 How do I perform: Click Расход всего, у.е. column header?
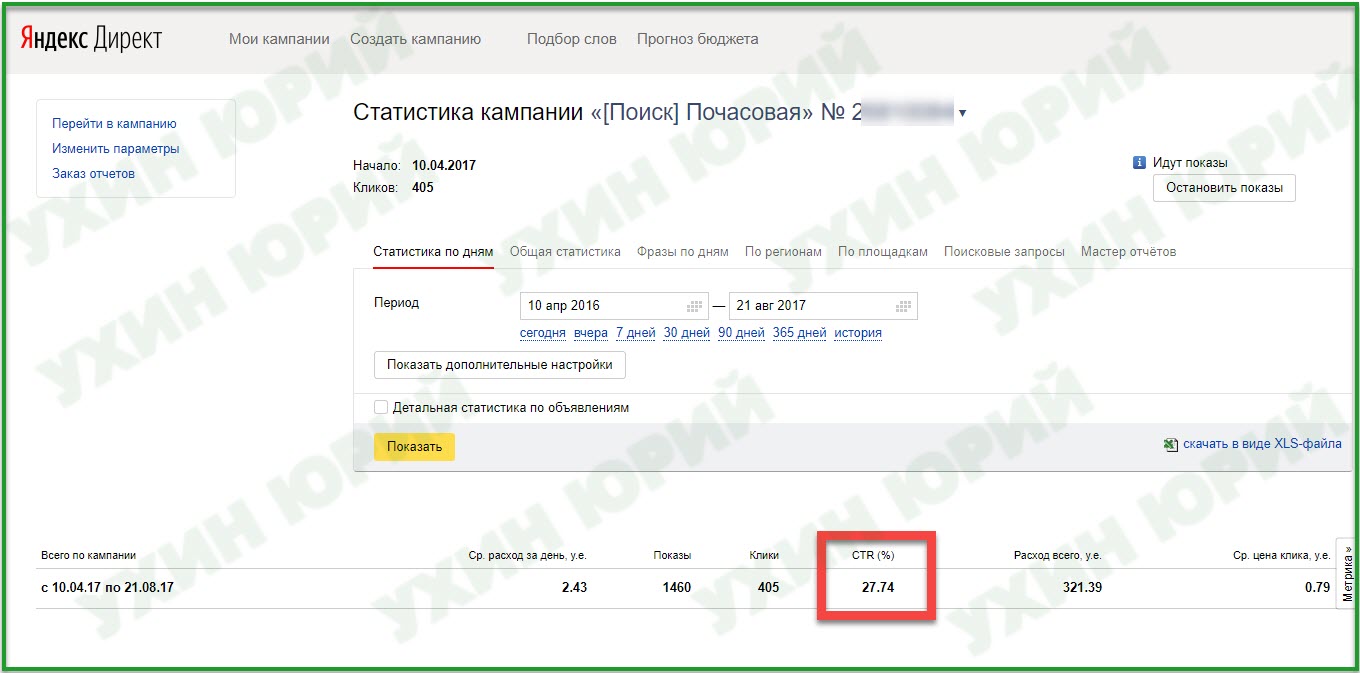(1057, 555)
